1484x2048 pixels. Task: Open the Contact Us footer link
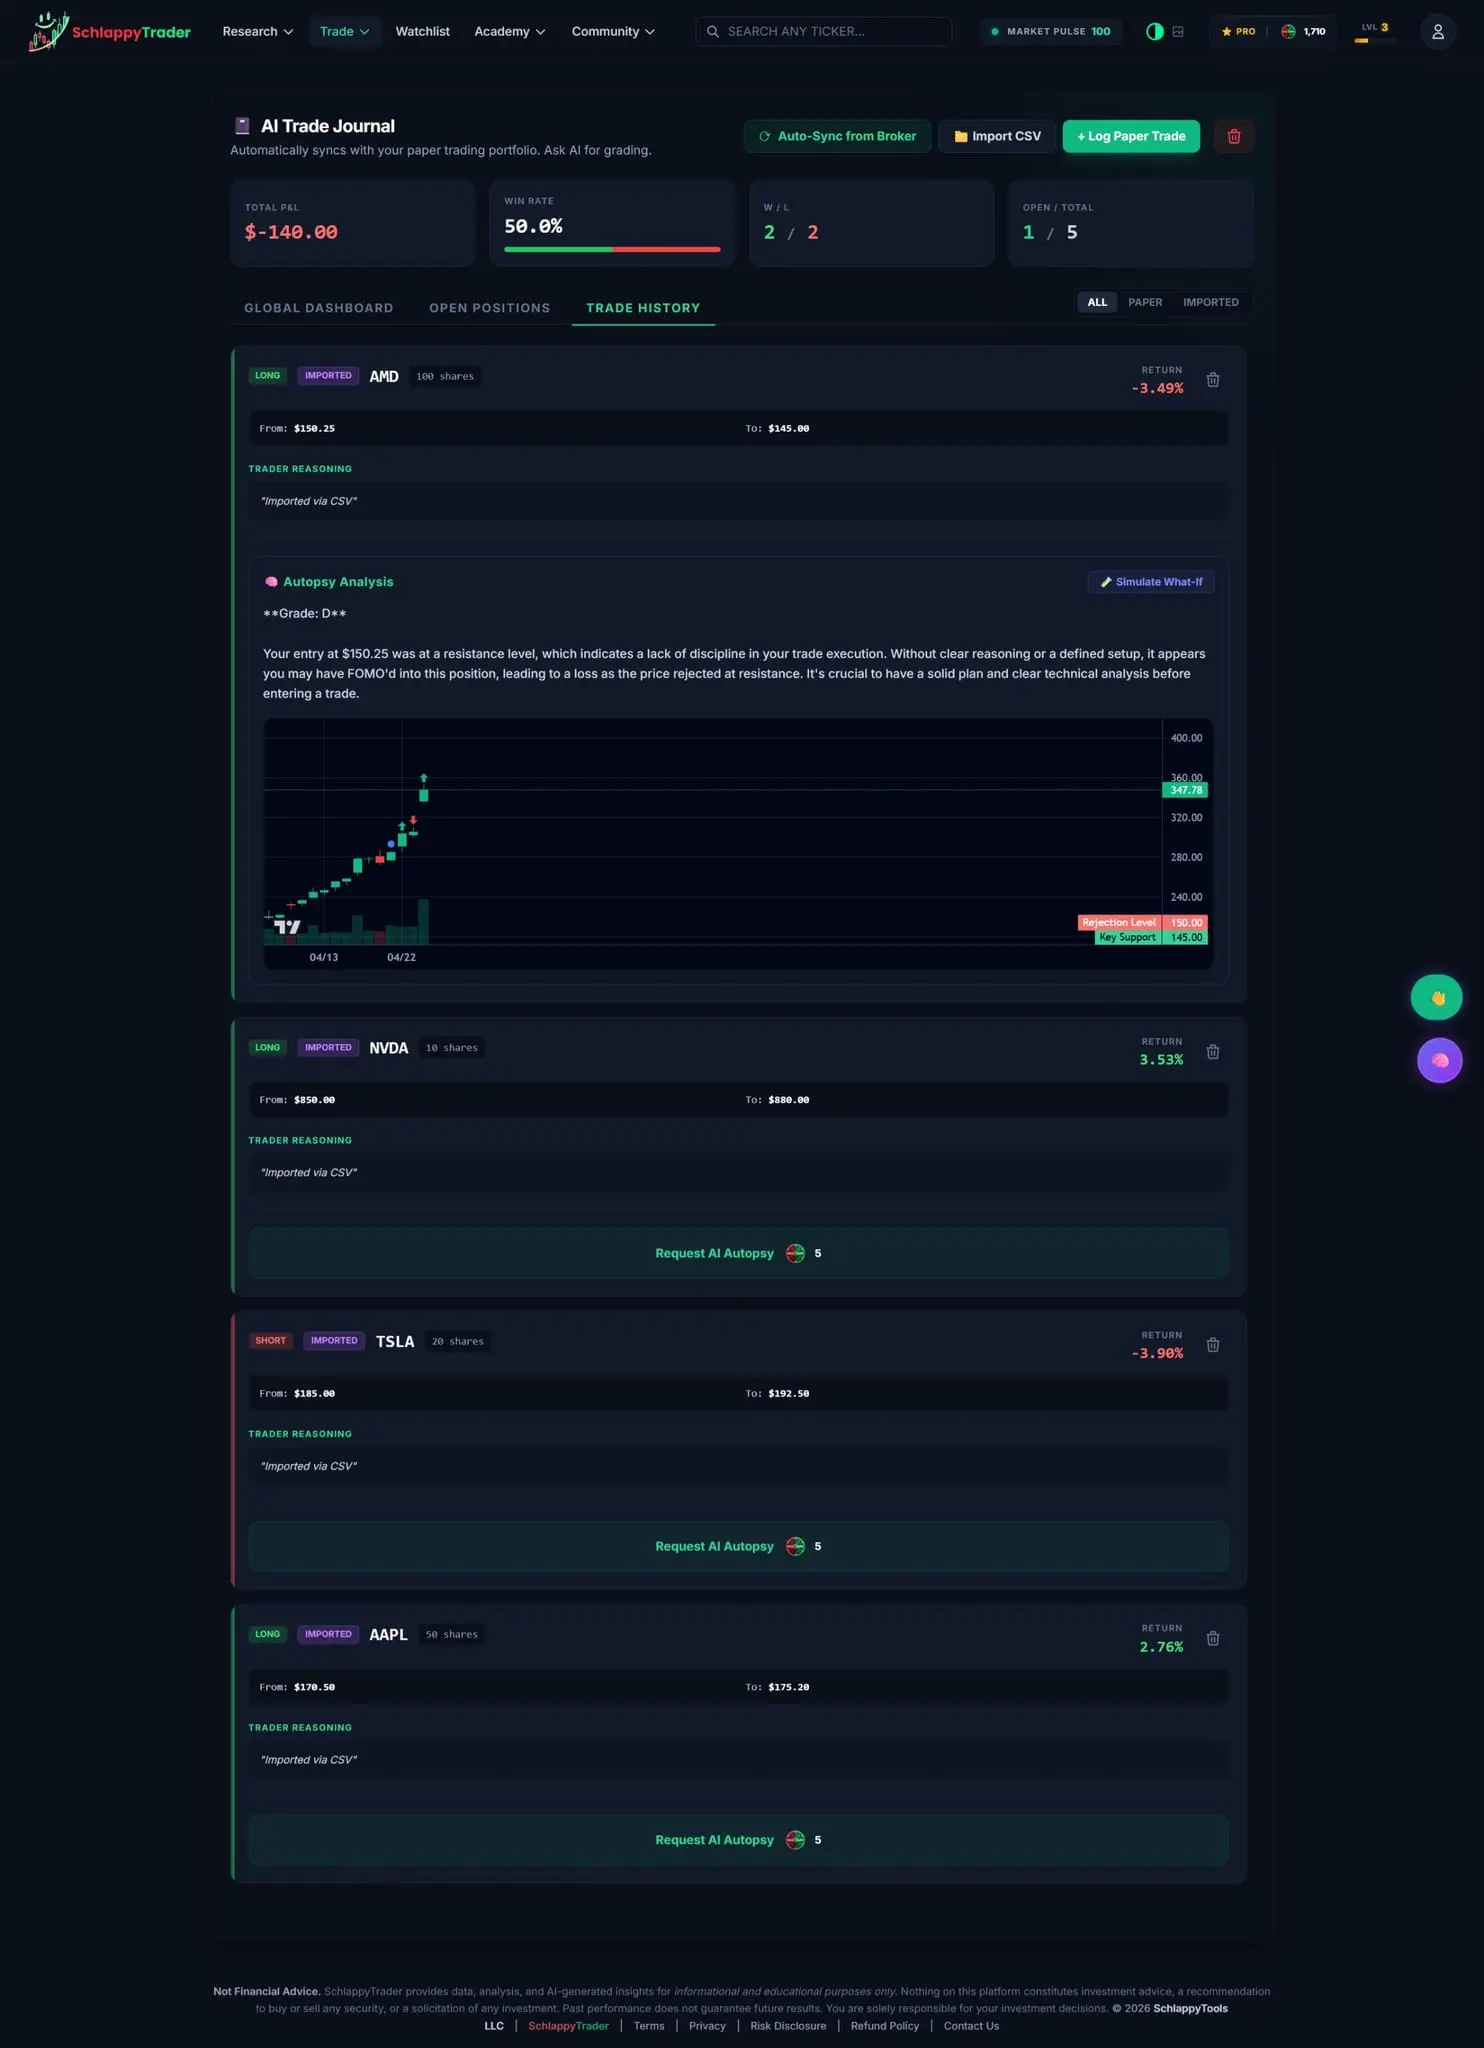971,2026
